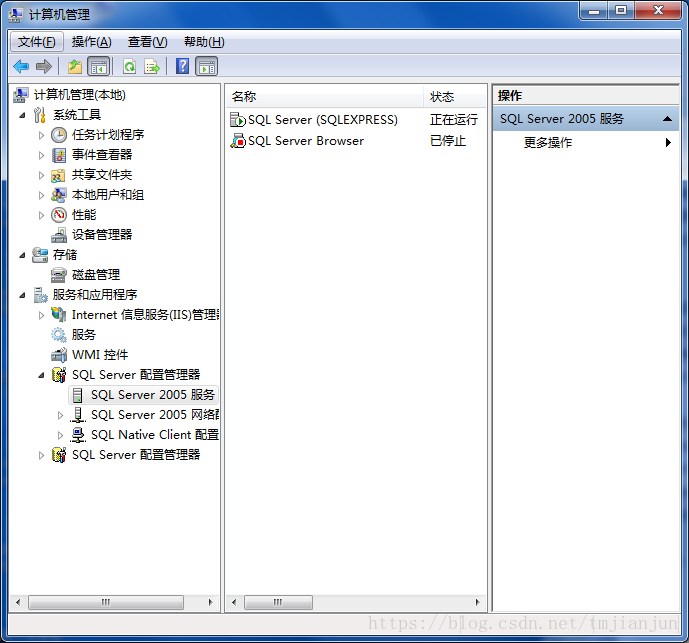The width and height of the screenshot is (689, 643).
Task: Select the SQL Server Browser row name
Action: pyautogui.click(x=306, y=141)
